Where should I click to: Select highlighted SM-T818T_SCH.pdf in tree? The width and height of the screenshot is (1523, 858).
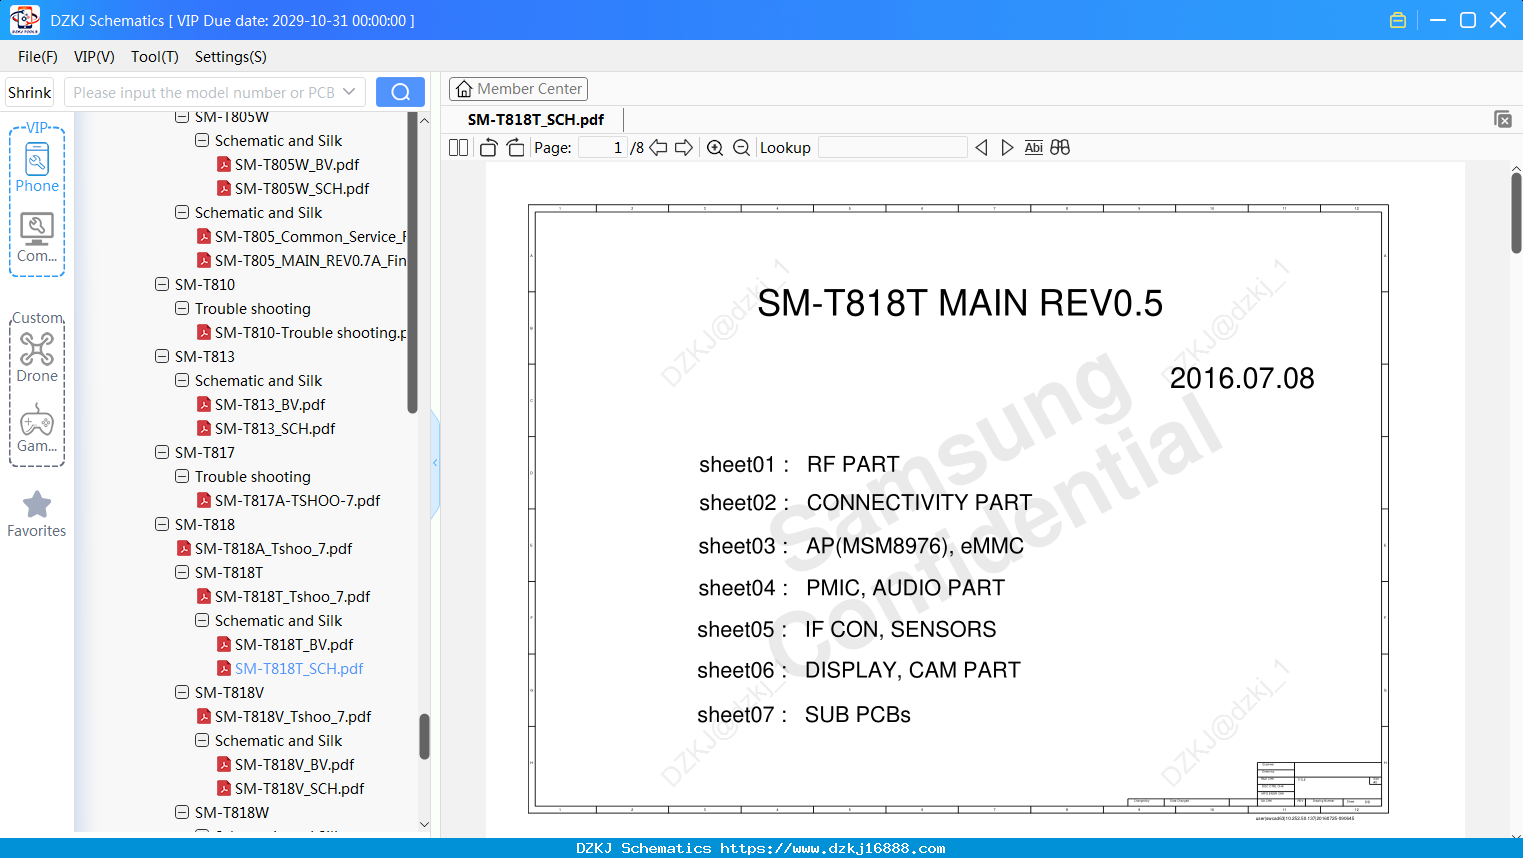click(x=299, y=668)
